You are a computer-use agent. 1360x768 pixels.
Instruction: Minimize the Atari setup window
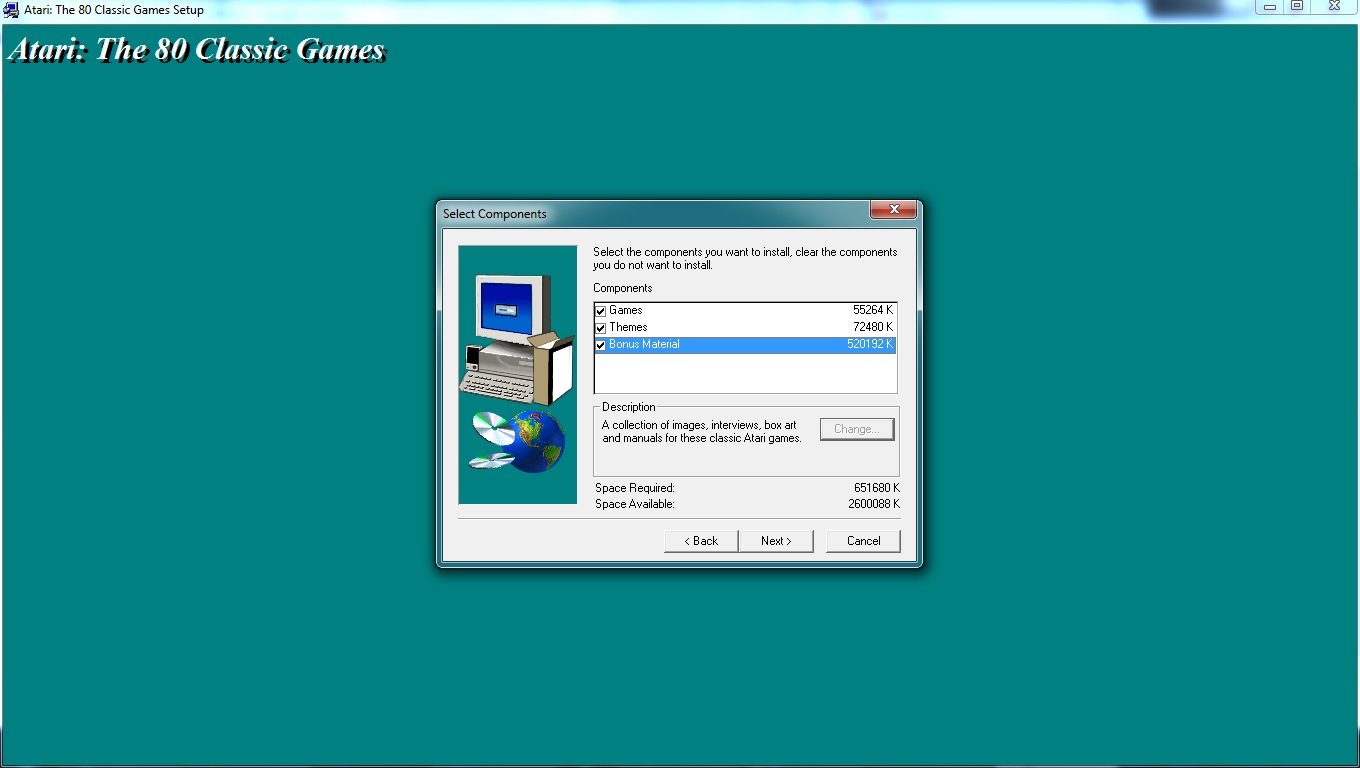click(x=1270, y=7)
